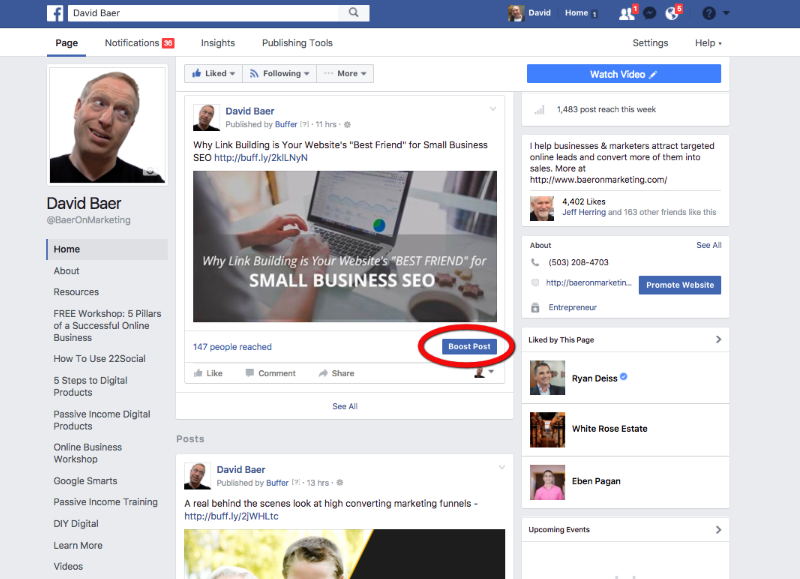
Task: Click the Facebook logo icon
Action: [x=57, y=13]
